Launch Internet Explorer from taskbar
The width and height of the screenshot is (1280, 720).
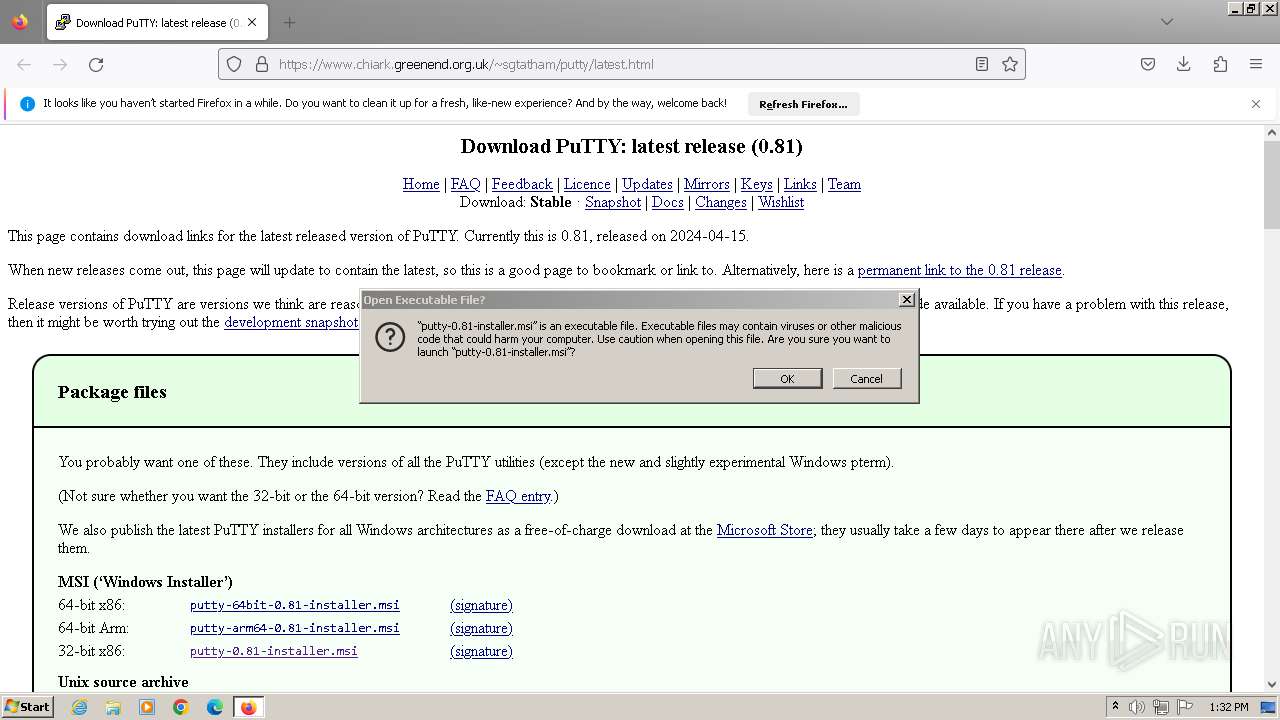[79, 707]
